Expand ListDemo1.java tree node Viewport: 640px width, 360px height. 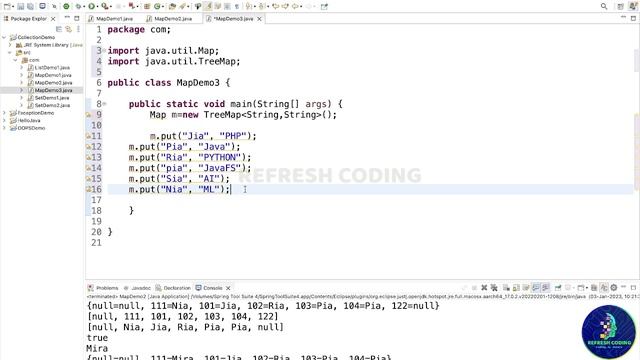pos(22,67)
